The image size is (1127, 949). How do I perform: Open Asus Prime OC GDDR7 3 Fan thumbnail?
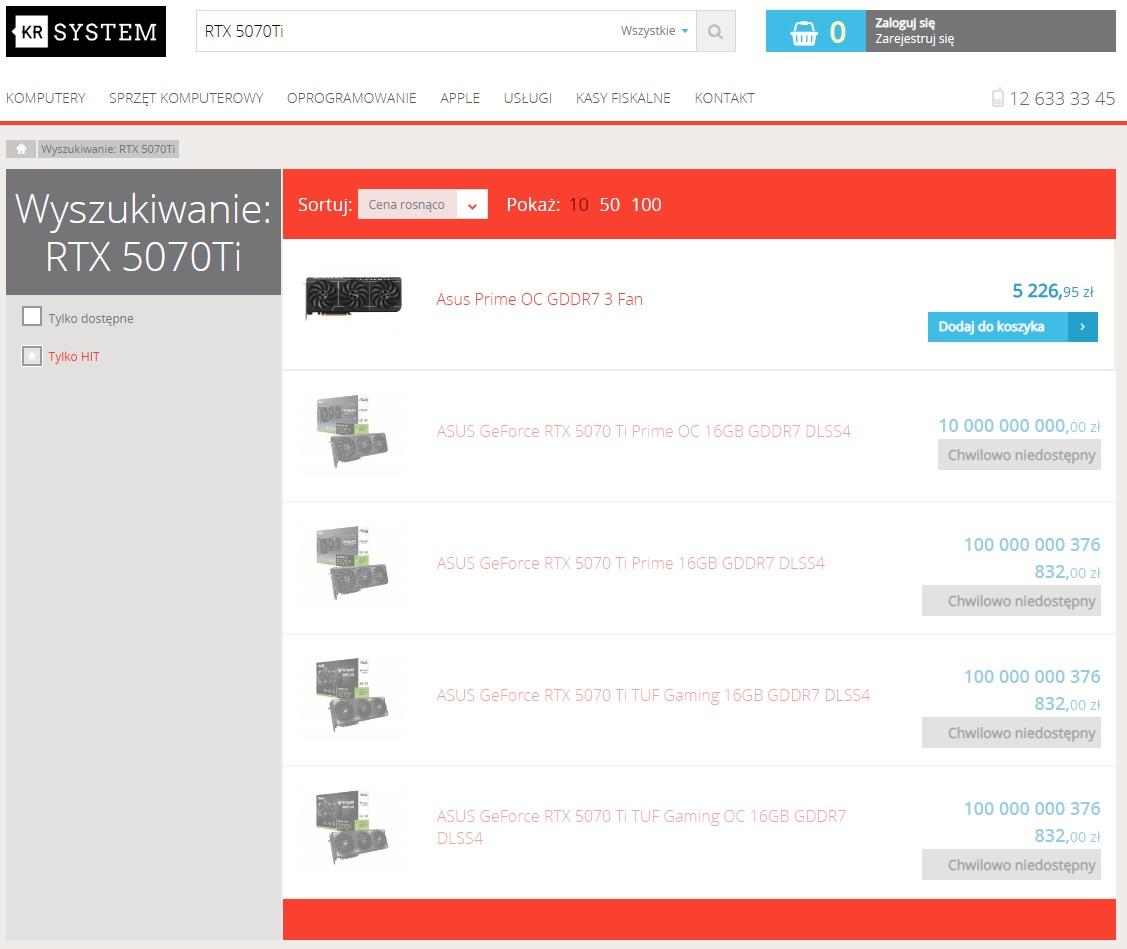tap(352, 298)
